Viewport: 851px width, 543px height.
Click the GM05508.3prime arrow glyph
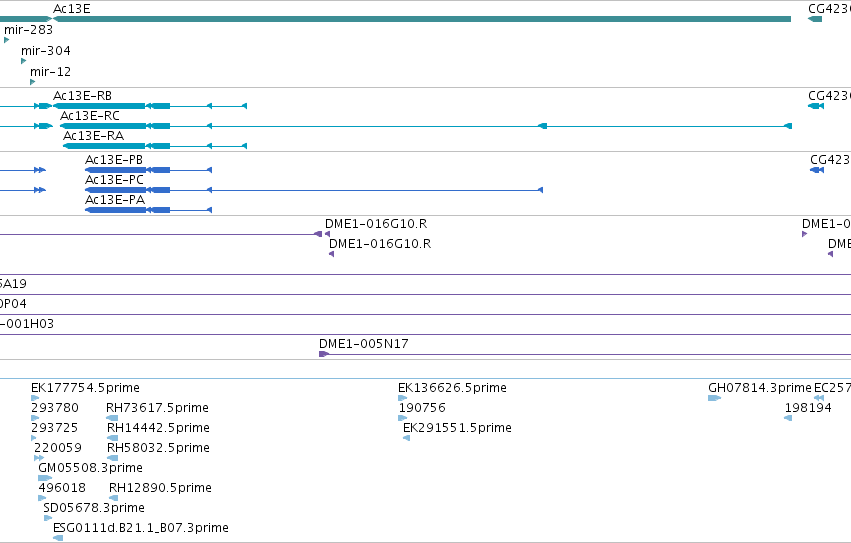pyautogui.click(x=45, y=478)
